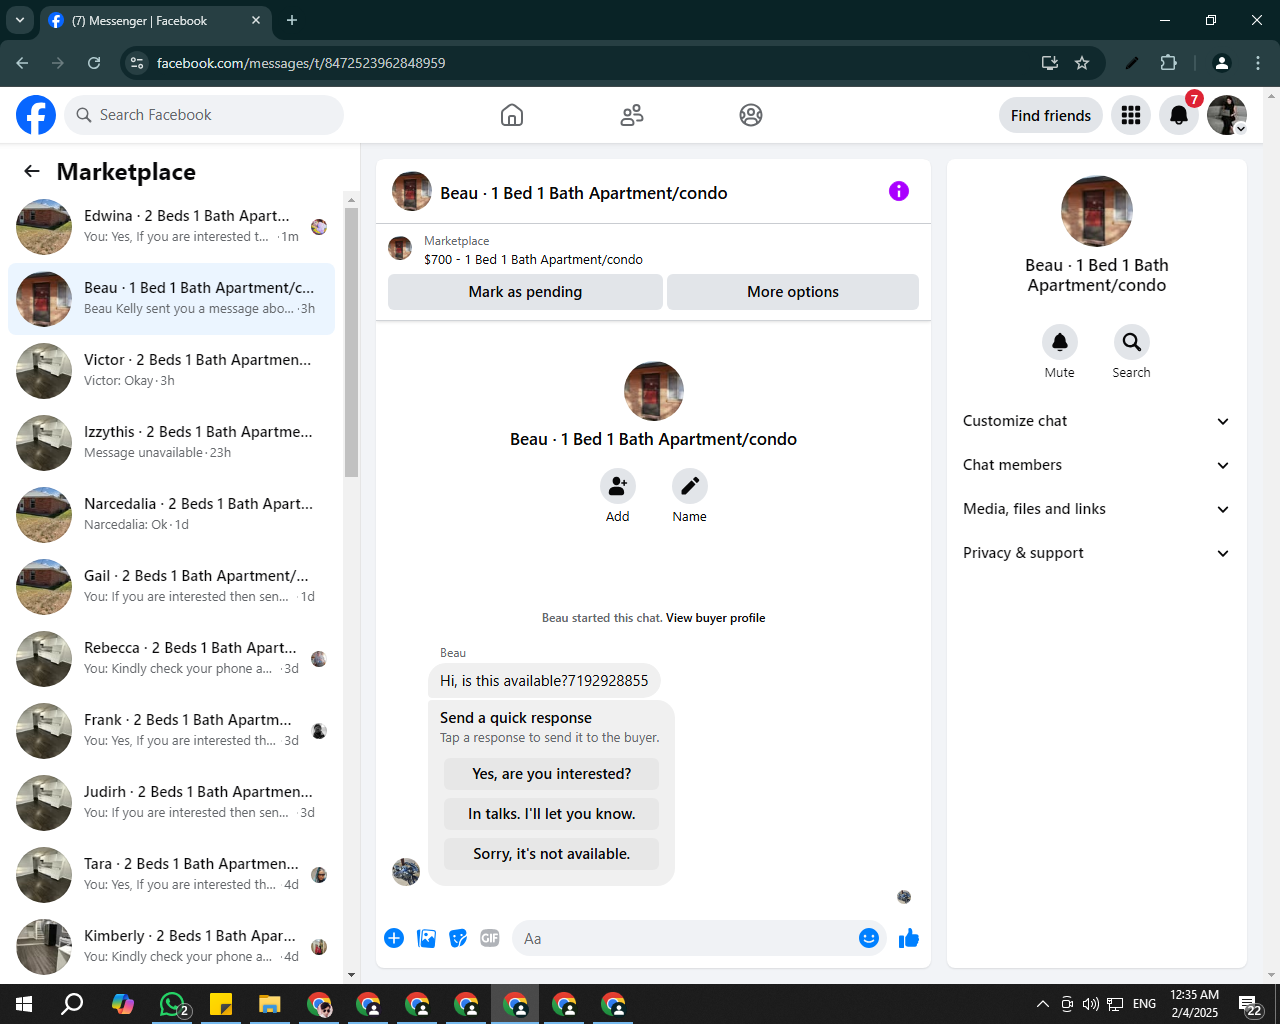Click the Search Facebook field
The image size is (1280, 1024).
tap(204, 115)
